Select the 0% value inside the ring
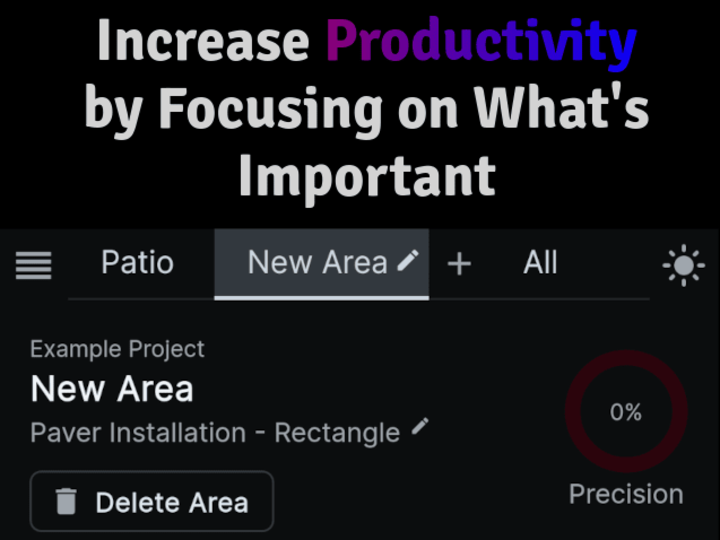720x540 pixels. pyautogui.click(x=626, y=412)
